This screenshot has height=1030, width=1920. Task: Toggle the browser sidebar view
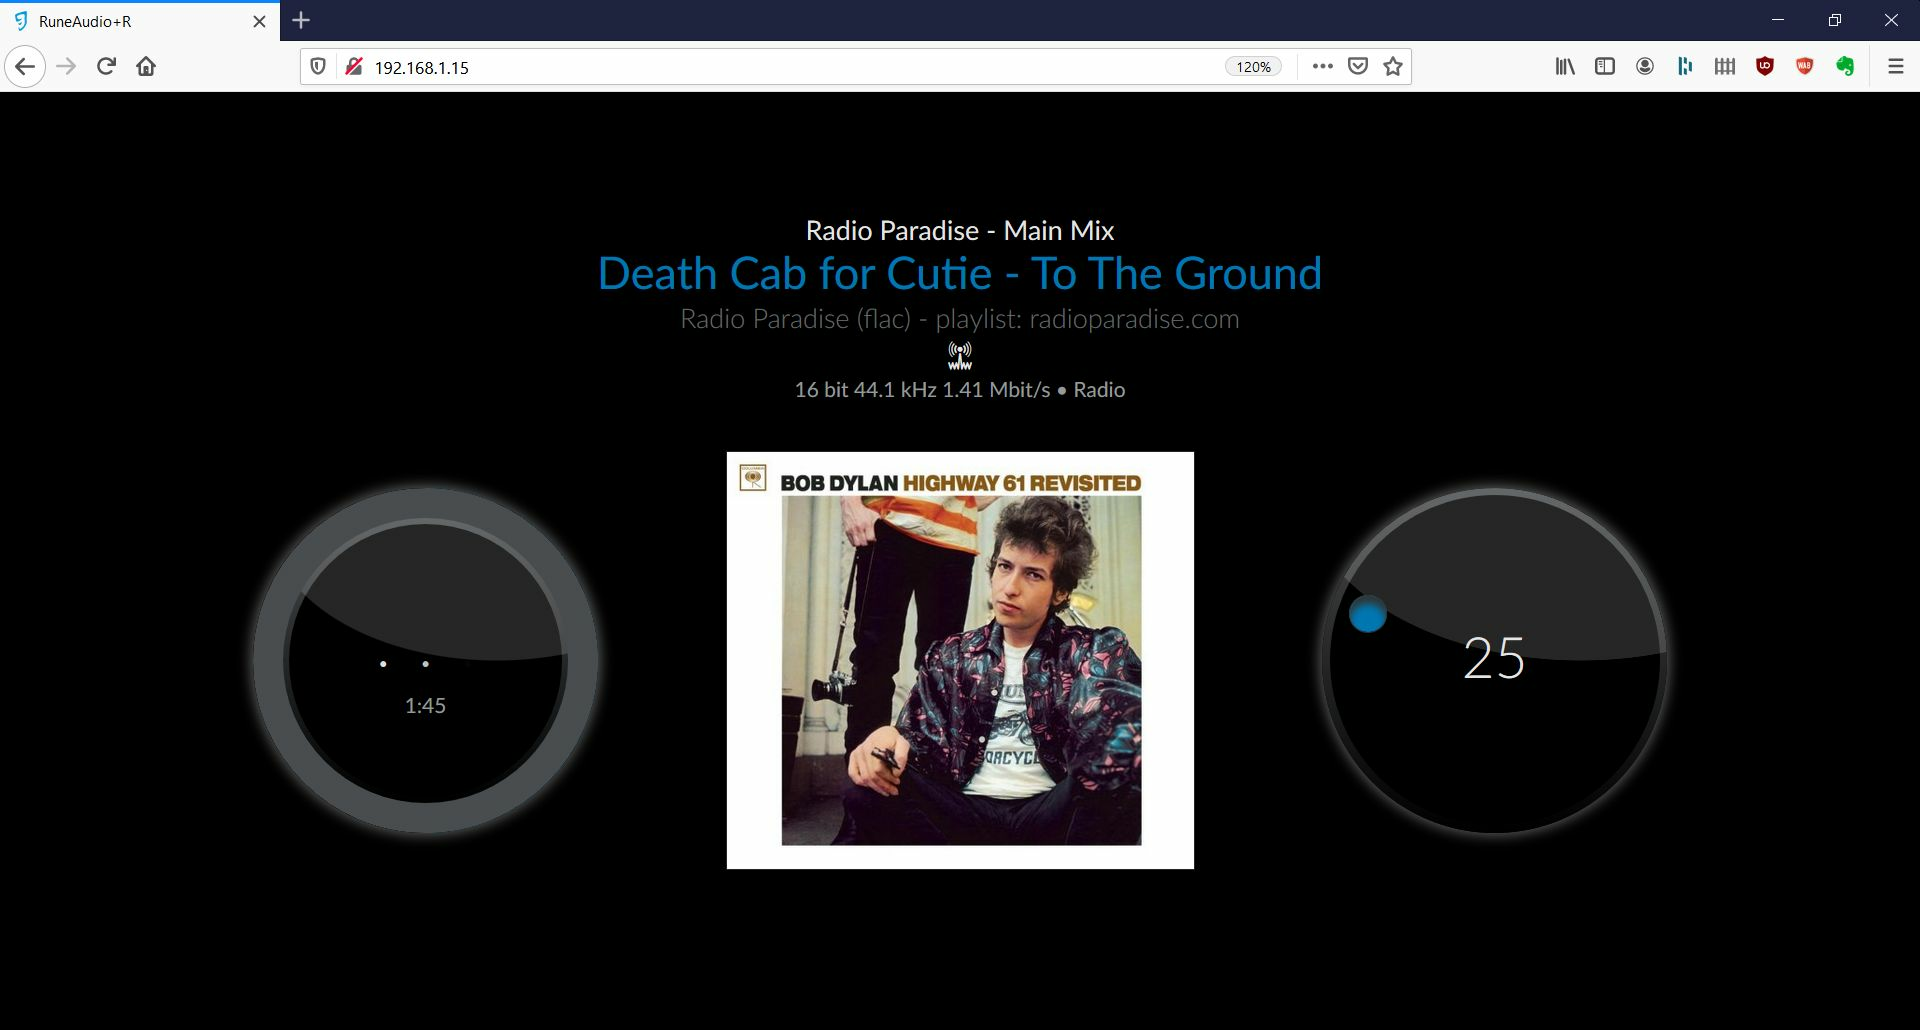(1605, 67)
